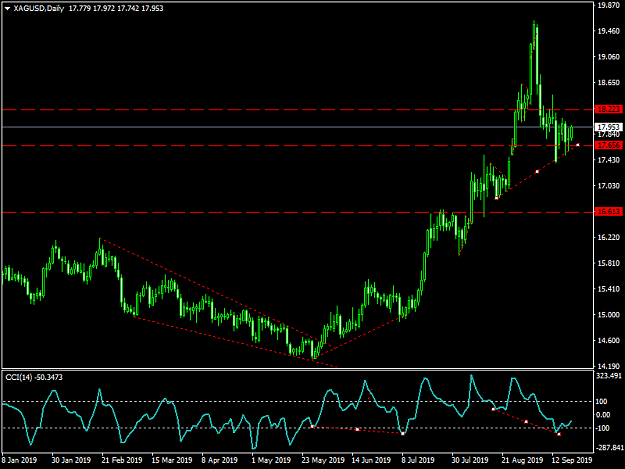Click the 23 May 2019 date label

322,460
